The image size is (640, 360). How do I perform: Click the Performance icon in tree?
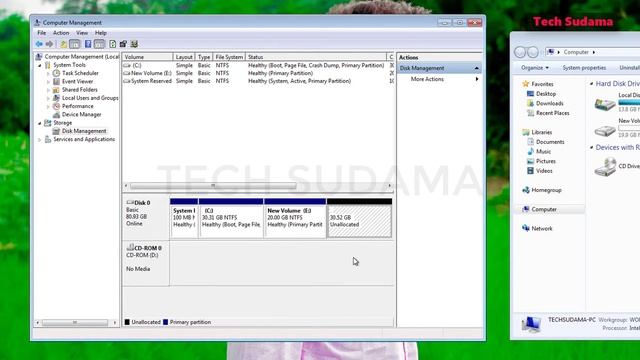(56, 106)
